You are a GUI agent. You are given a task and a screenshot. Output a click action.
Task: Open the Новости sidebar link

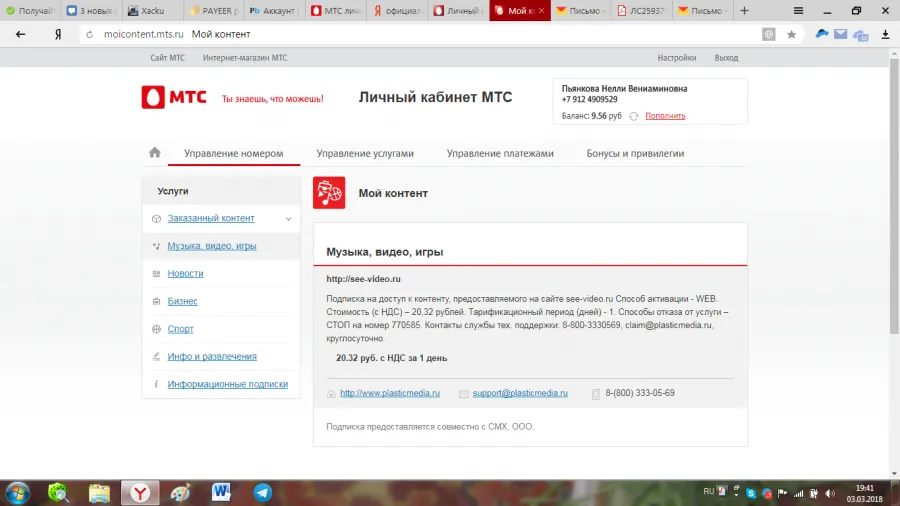[185, 274]
